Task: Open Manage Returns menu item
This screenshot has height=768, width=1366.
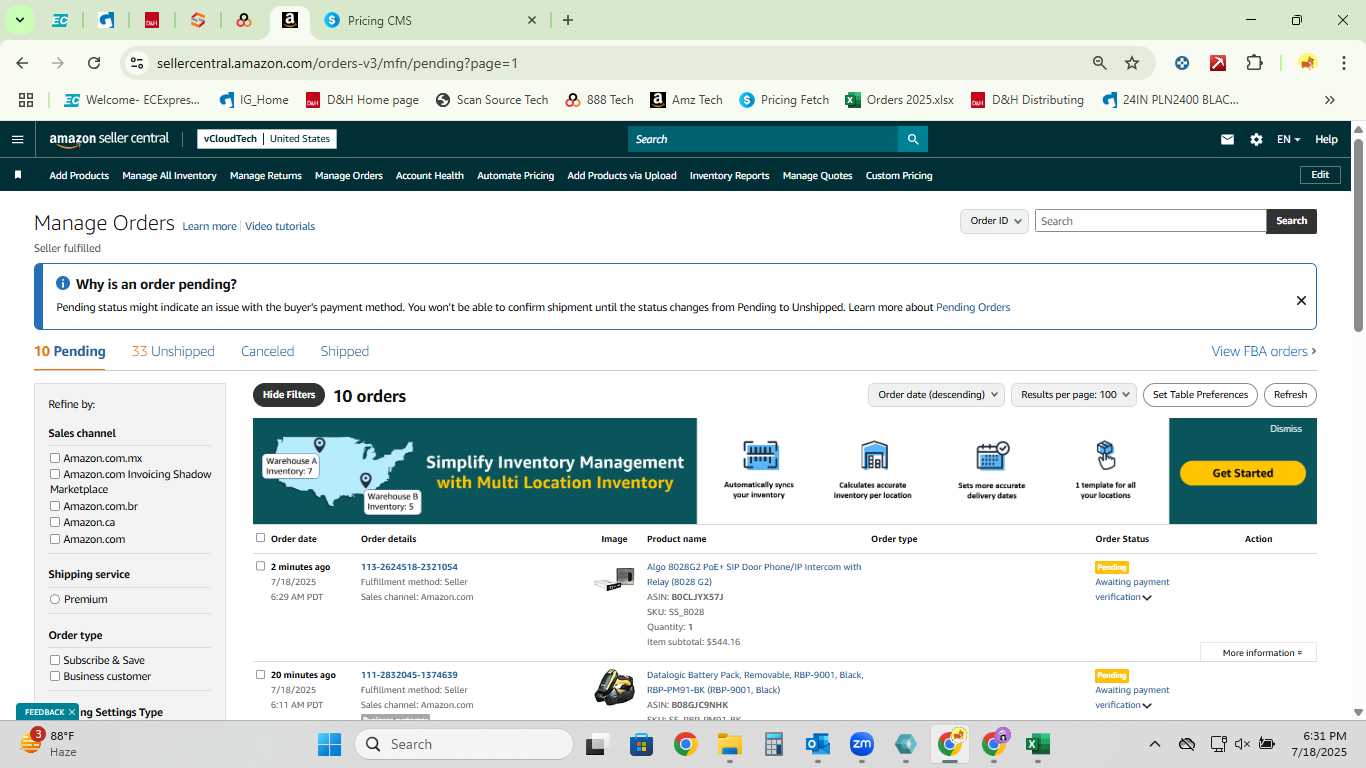Action: pyautogui.click(x=266, y=175)
